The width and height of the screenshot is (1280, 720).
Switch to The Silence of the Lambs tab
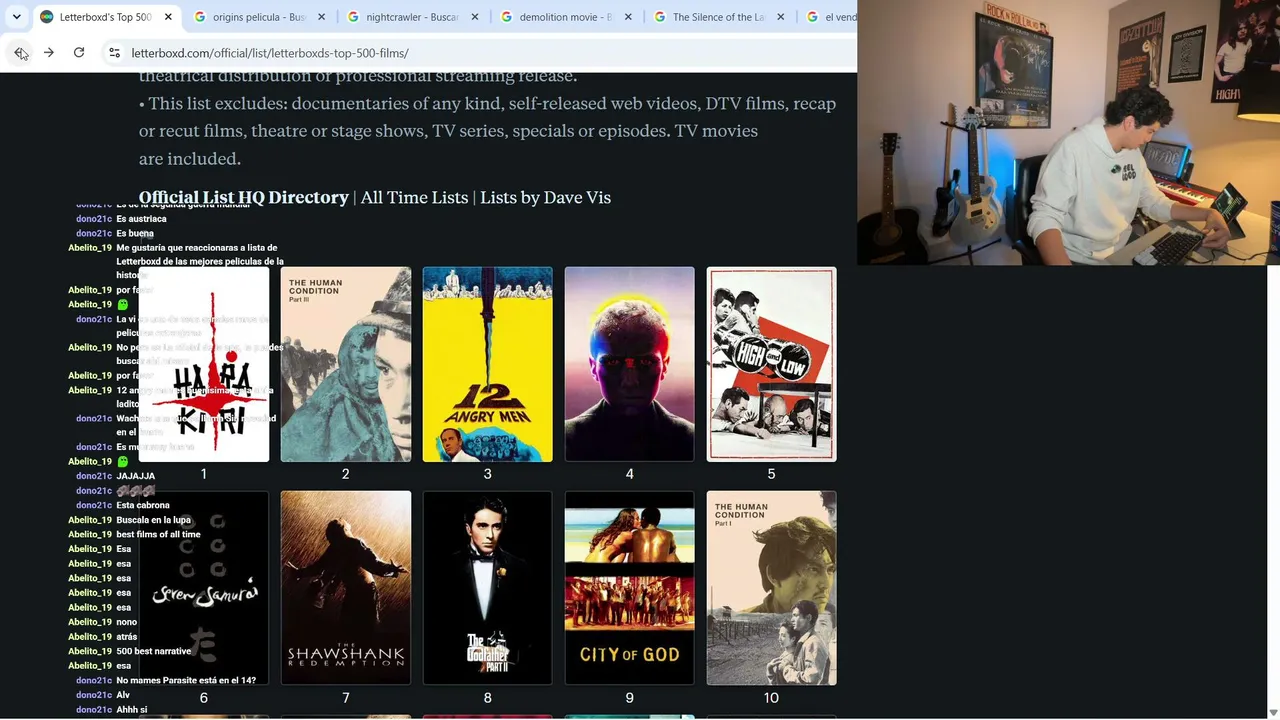[719, 17]
